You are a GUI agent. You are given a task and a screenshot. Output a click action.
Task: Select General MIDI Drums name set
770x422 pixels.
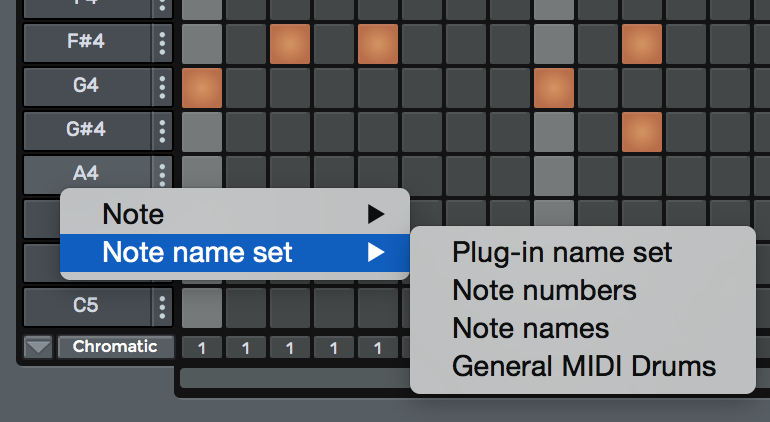(582, 366)
